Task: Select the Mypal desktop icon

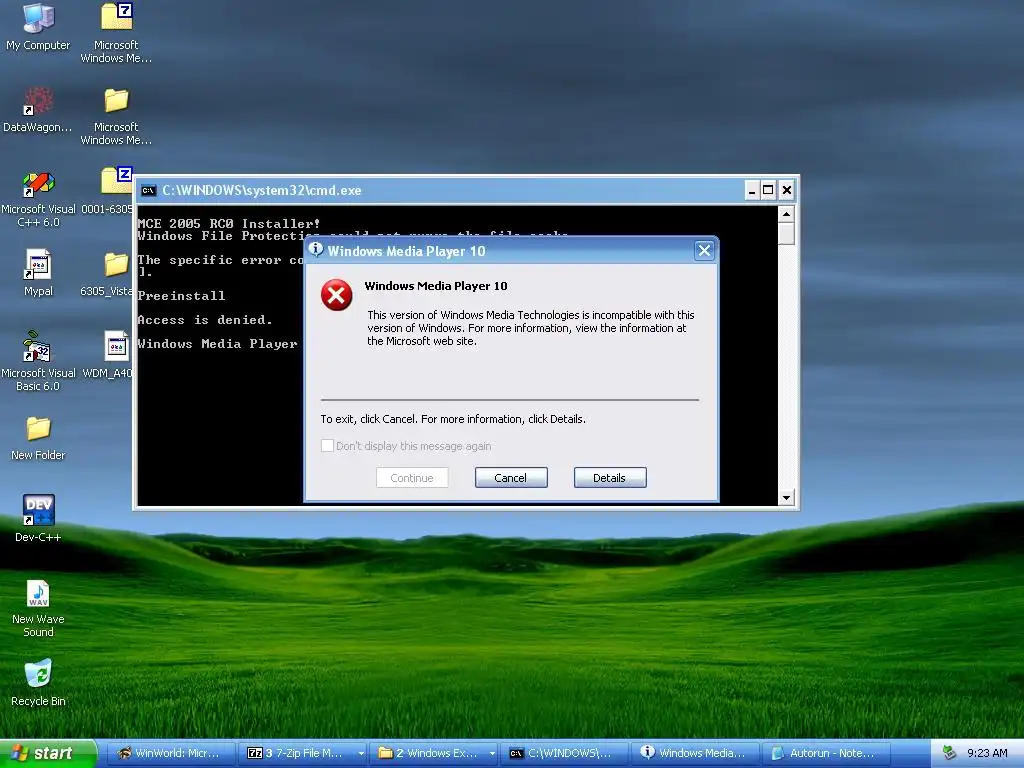Action: [x=38, y=272]
